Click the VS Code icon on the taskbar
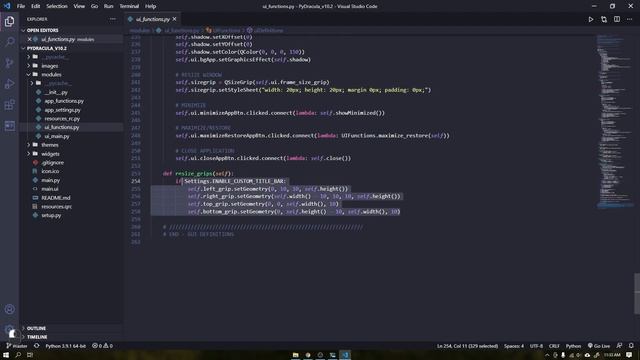640x360 pixels. pyautogui.click(x=345, y=355)
